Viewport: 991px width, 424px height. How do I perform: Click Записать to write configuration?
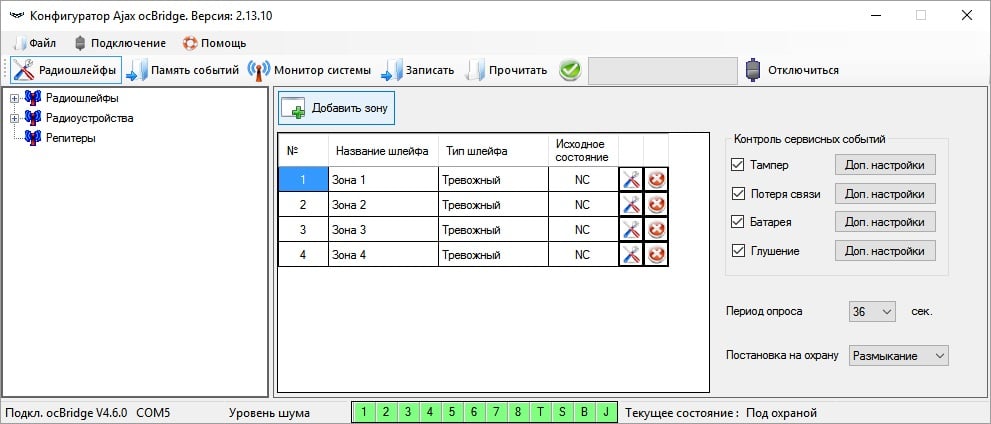[418, 70]
